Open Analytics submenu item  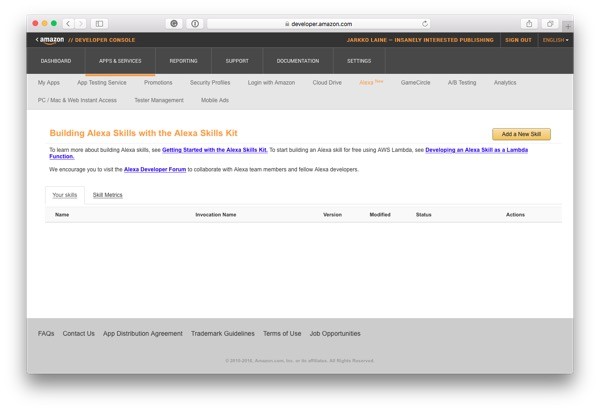[x=505, y=82]
